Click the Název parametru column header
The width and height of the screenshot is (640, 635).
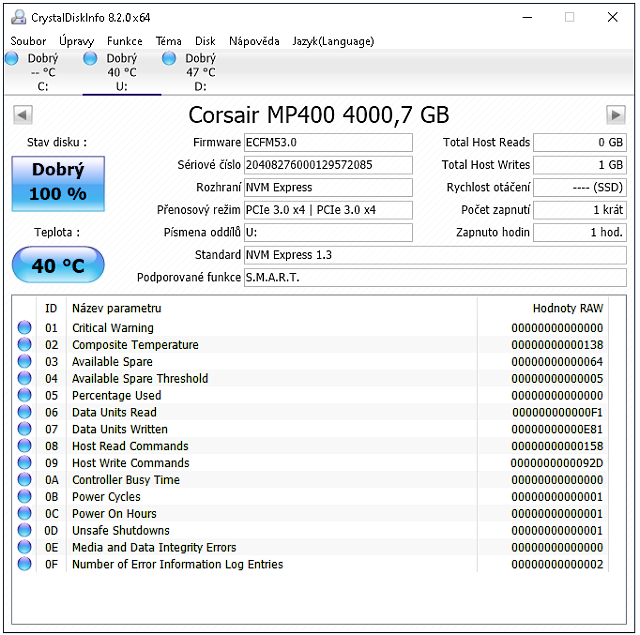[x=117, y=309]
